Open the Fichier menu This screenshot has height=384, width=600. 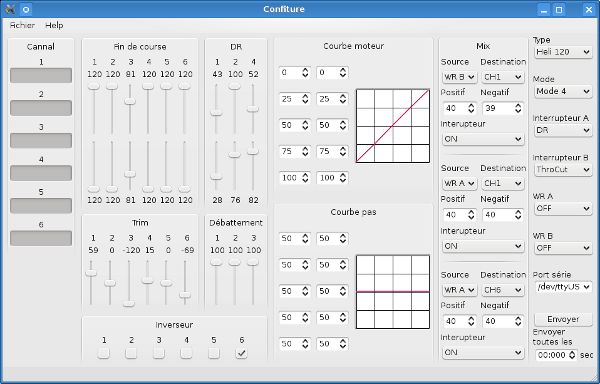tap(22, 25)
